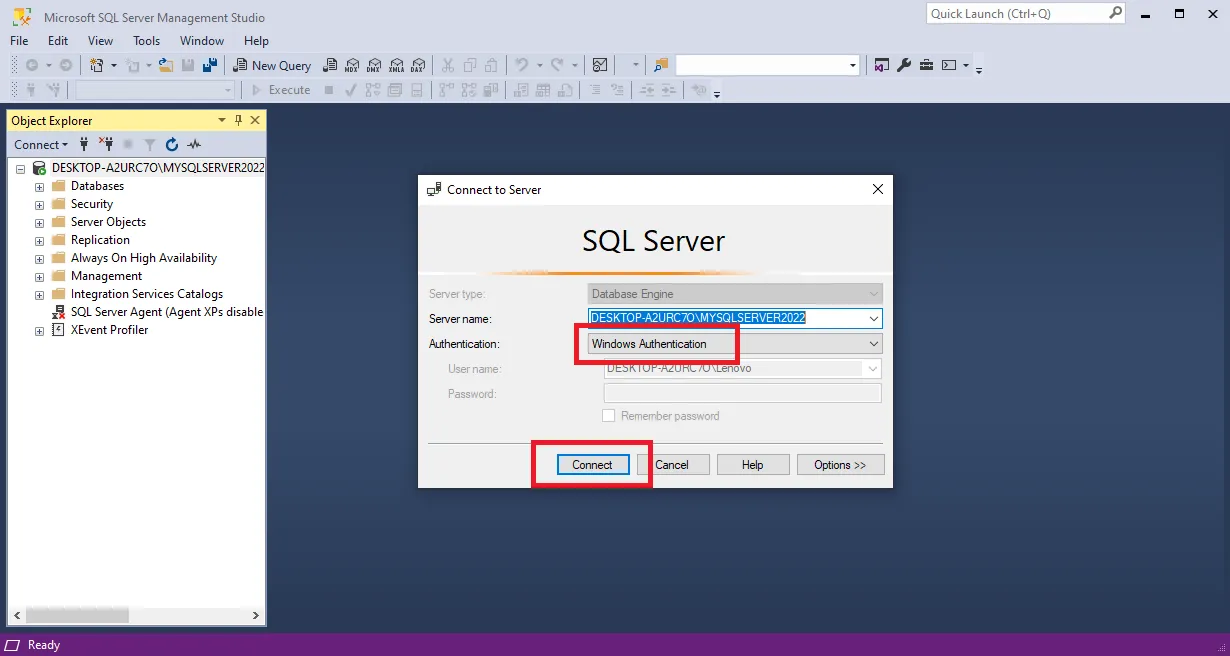Click the New Project toolbar icon
The width and height of the screenshot is (1230, 656).
pos(97,65)
